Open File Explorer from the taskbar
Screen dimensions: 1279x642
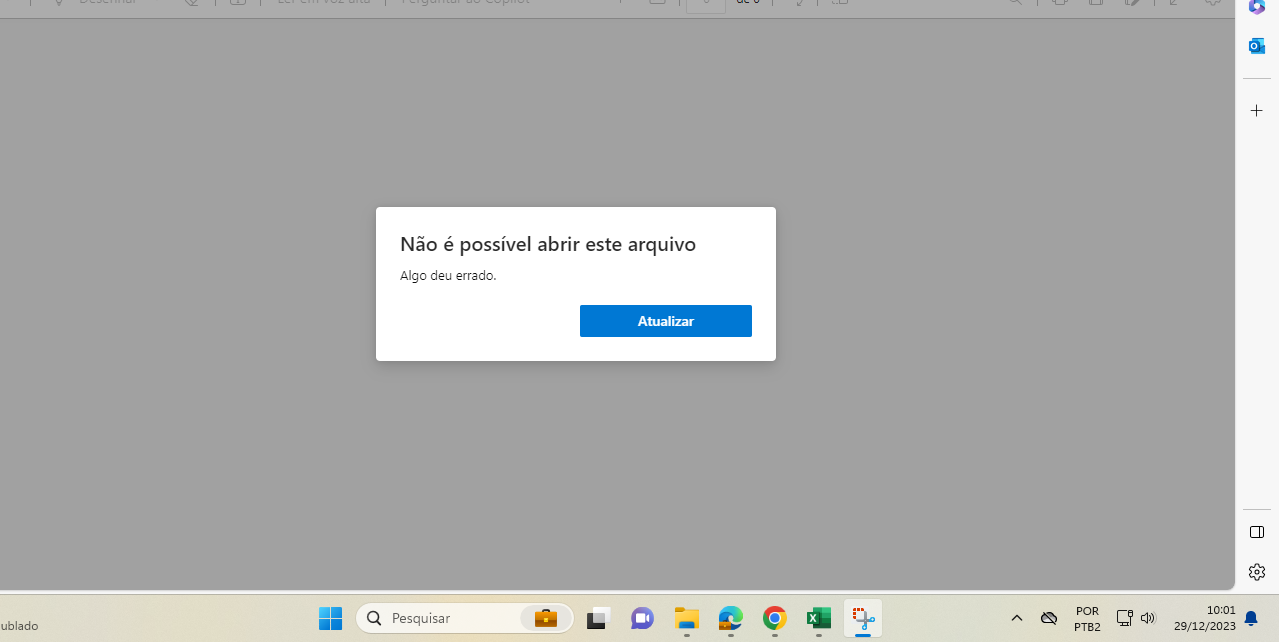pos(686,618)
